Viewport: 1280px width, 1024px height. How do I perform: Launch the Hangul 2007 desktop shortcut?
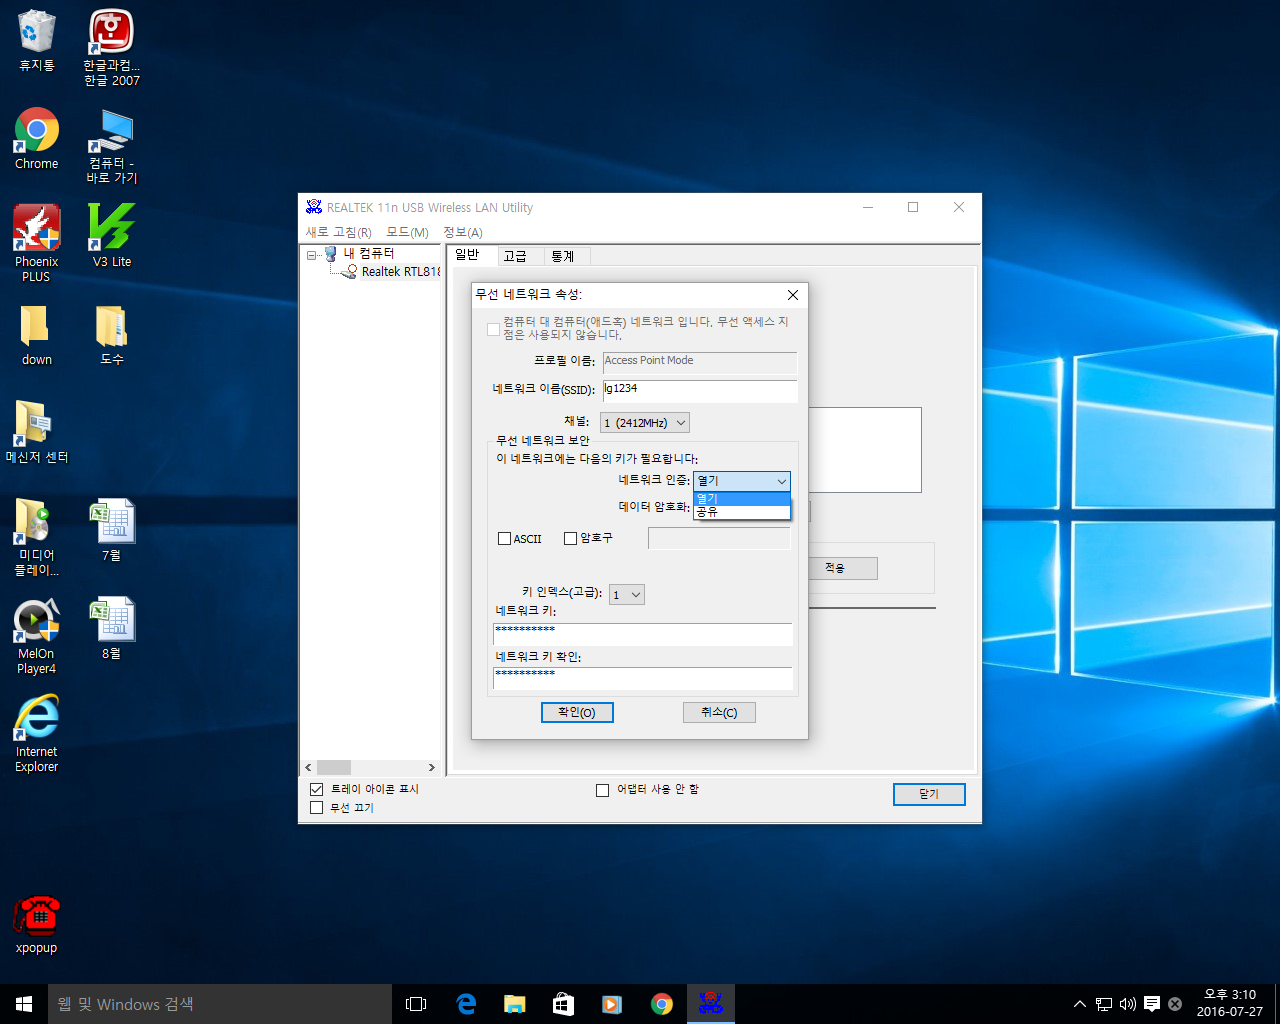[111, 47]
